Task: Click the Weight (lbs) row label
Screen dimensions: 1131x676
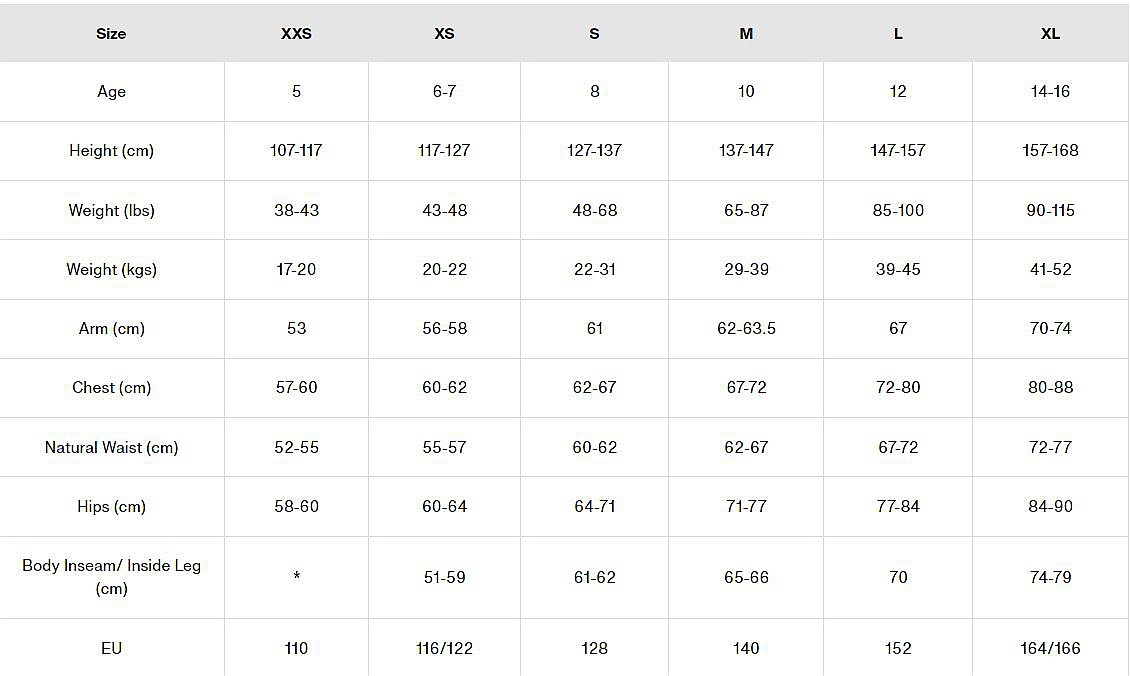Action: point(111,210)
